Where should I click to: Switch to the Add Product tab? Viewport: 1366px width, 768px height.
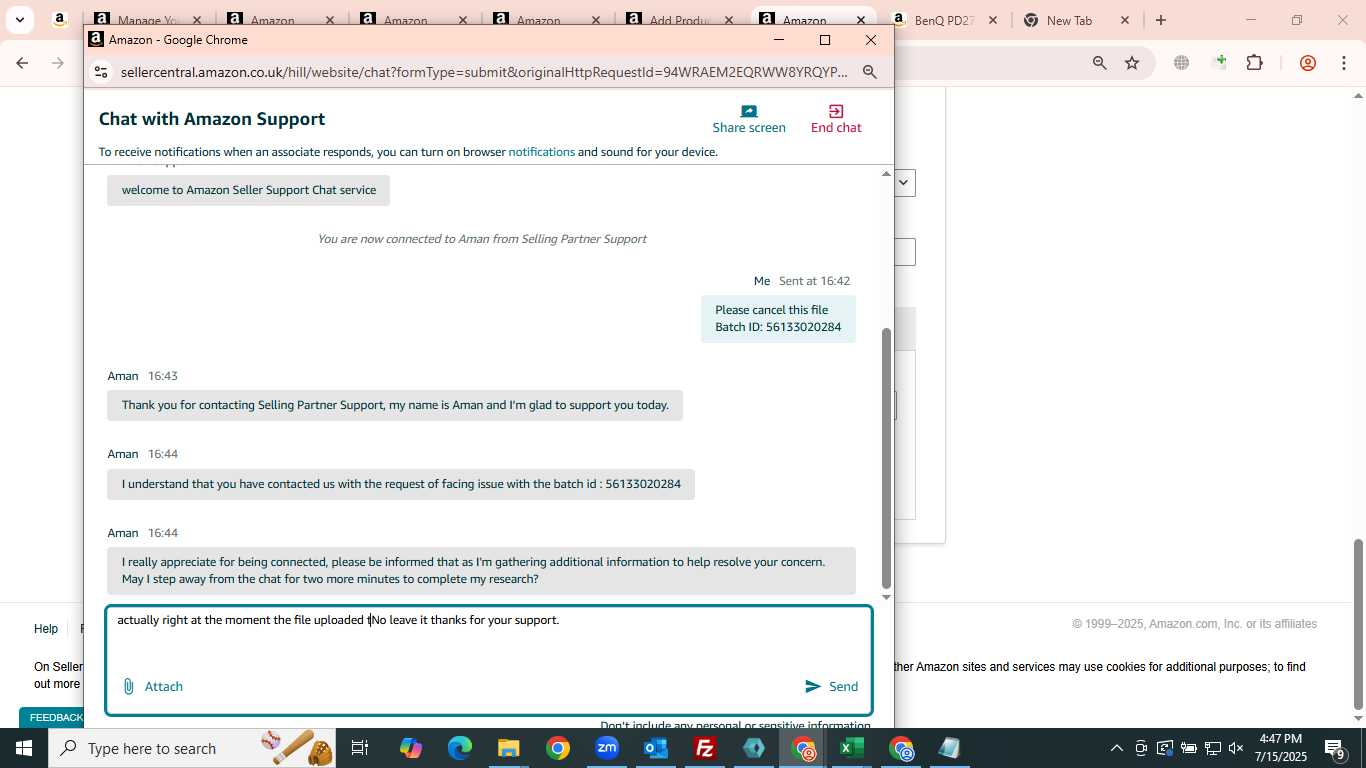679,20
